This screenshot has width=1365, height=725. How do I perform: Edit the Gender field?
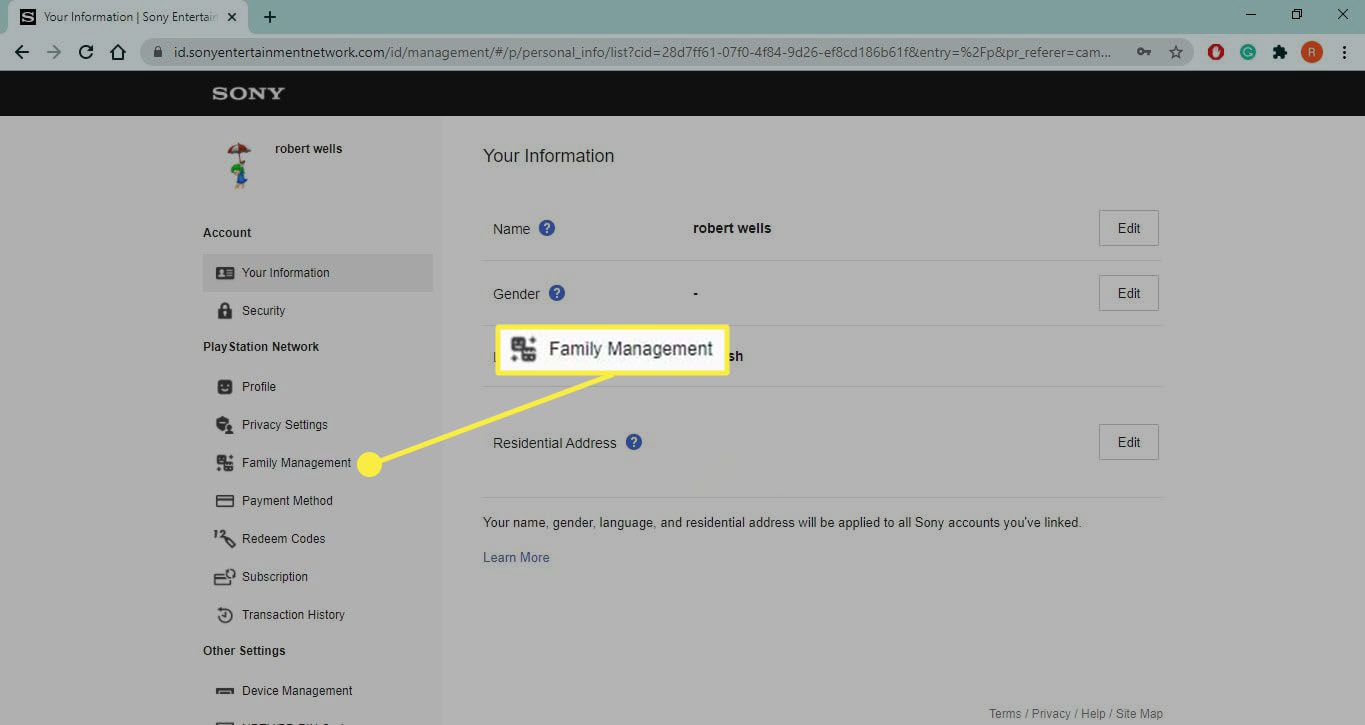pyautogui.click(x=1128, y=293)
